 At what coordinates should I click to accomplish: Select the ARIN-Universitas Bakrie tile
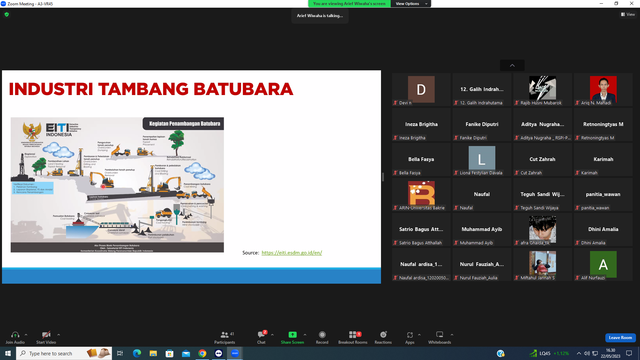click(x=421, y=195)
